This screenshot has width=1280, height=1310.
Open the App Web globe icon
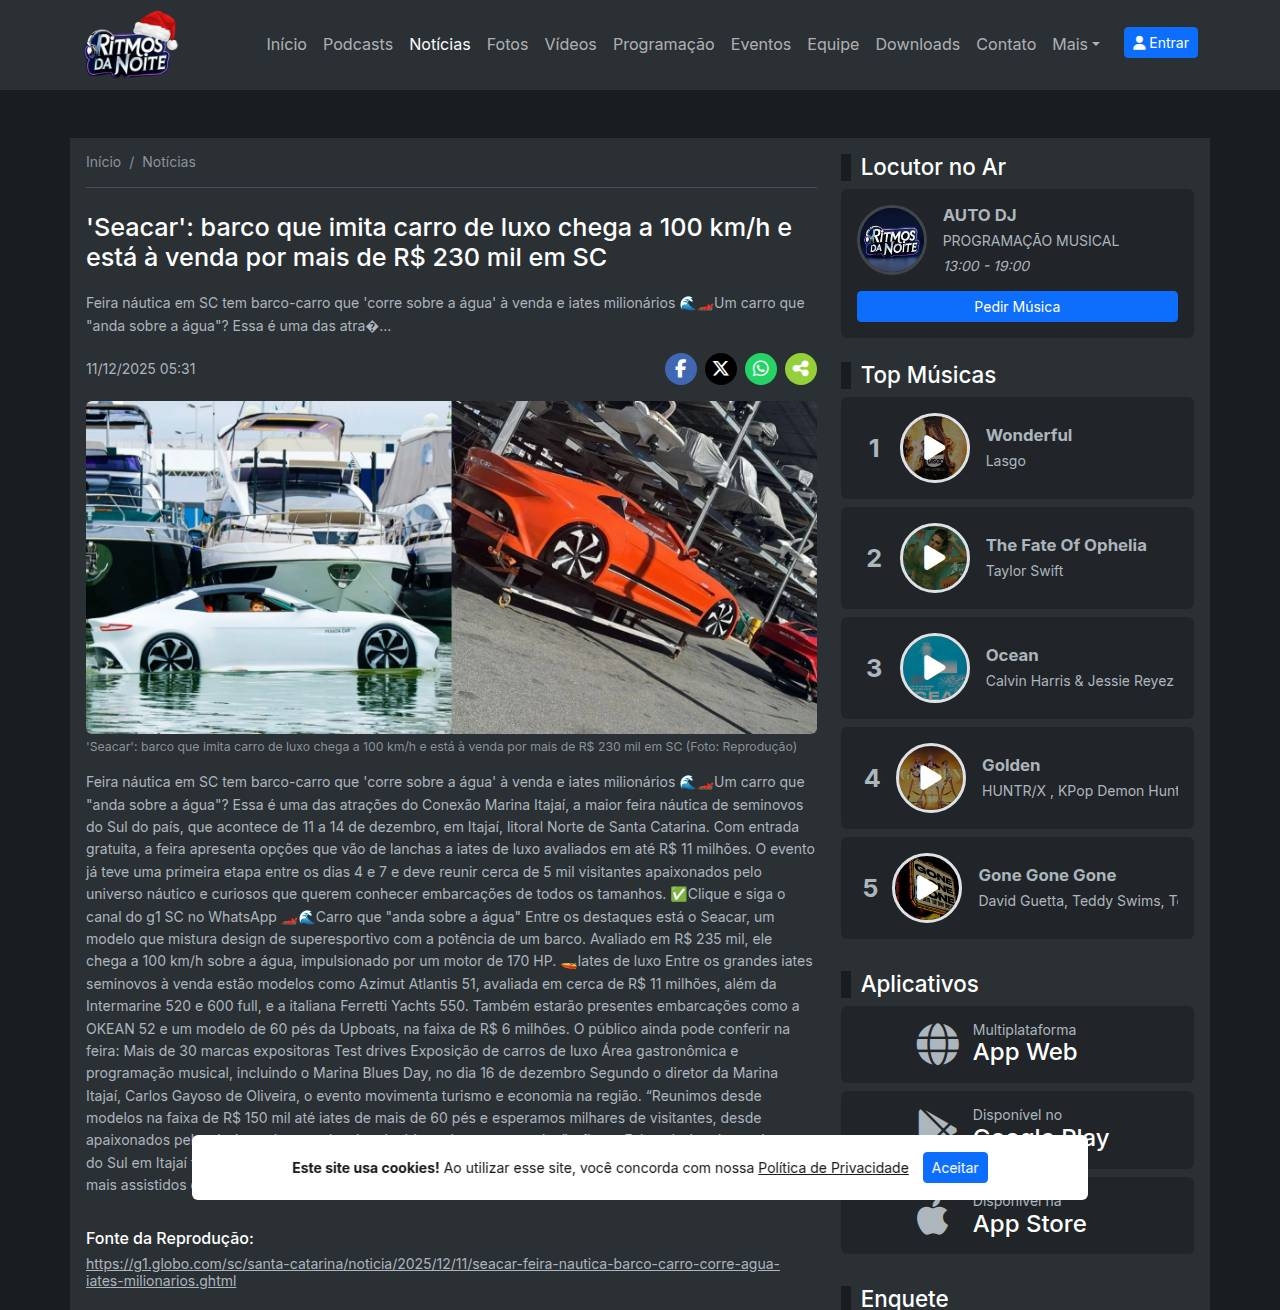(x=937, y=1044)
